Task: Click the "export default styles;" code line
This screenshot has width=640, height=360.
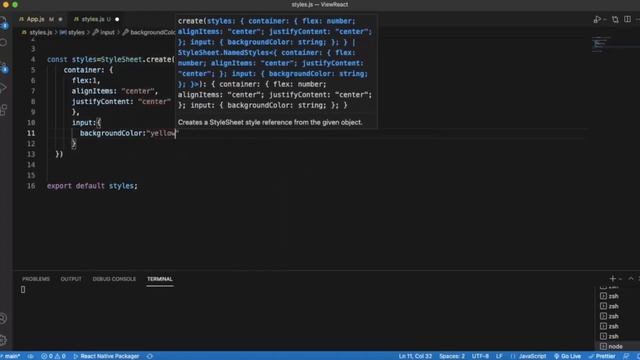Action: coord(92,186)
